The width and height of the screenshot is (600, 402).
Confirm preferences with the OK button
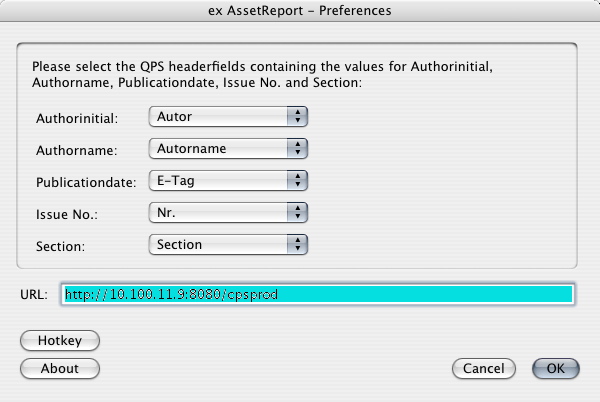(x=555, y=368)
